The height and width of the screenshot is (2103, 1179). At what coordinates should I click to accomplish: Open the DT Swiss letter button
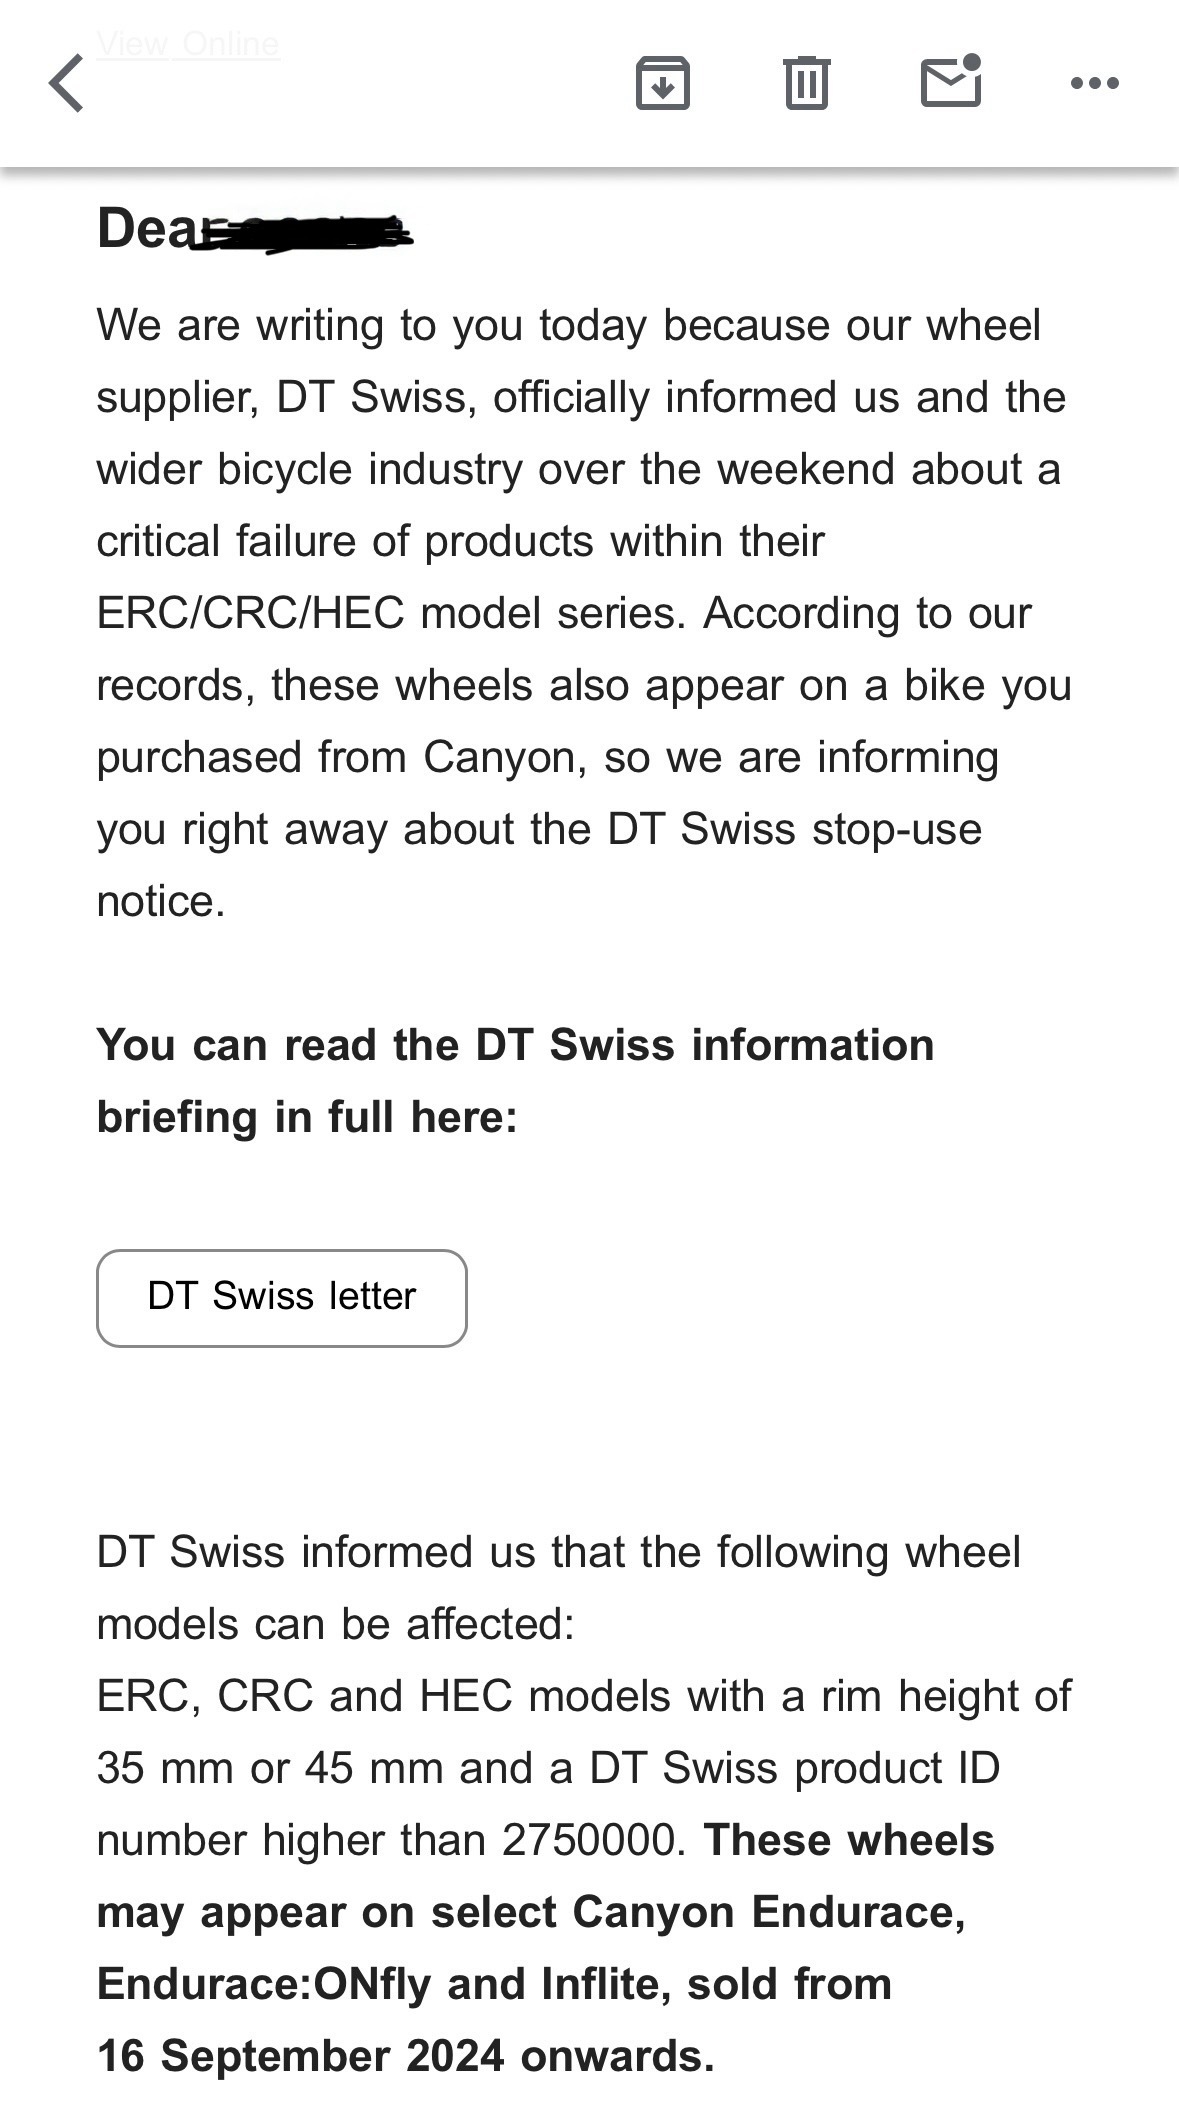click(x=281, y=1297)
